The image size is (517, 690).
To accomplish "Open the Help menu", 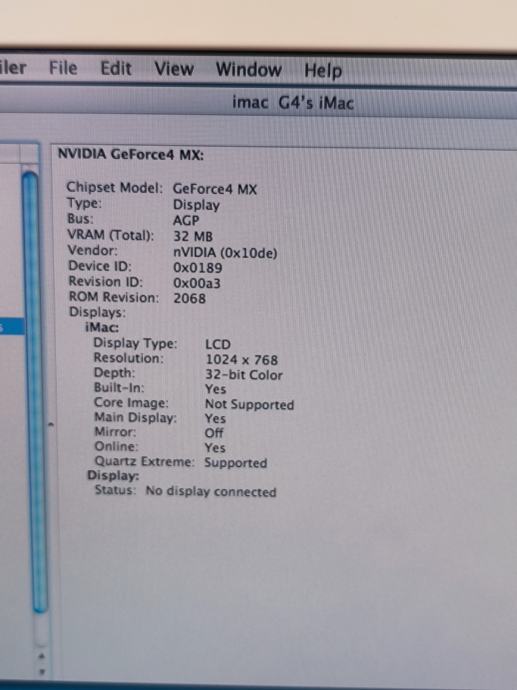I will [x=323, y=70].
